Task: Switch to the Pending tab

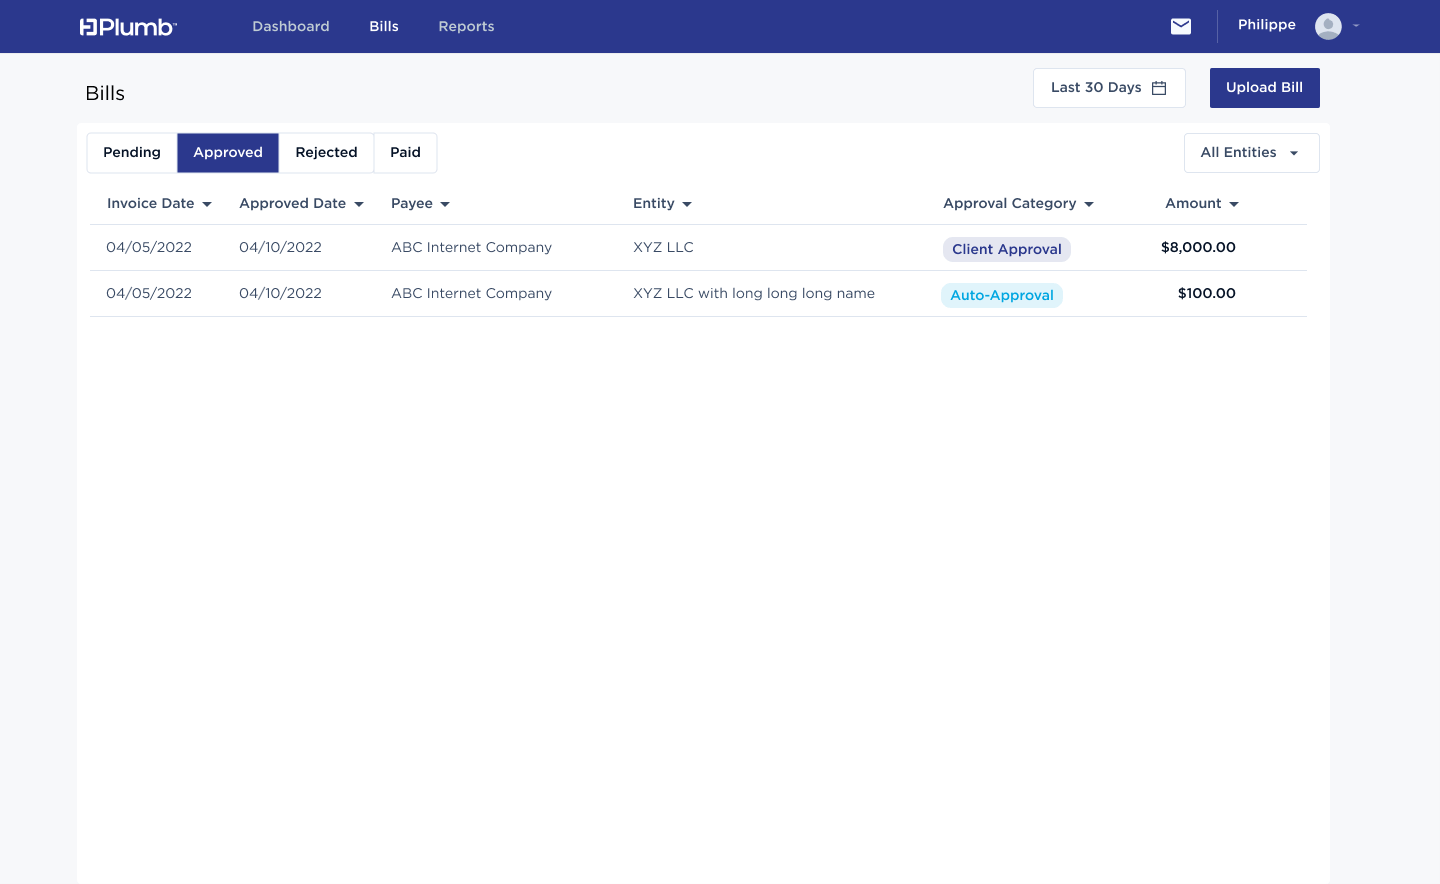Action: coord(132,153)
